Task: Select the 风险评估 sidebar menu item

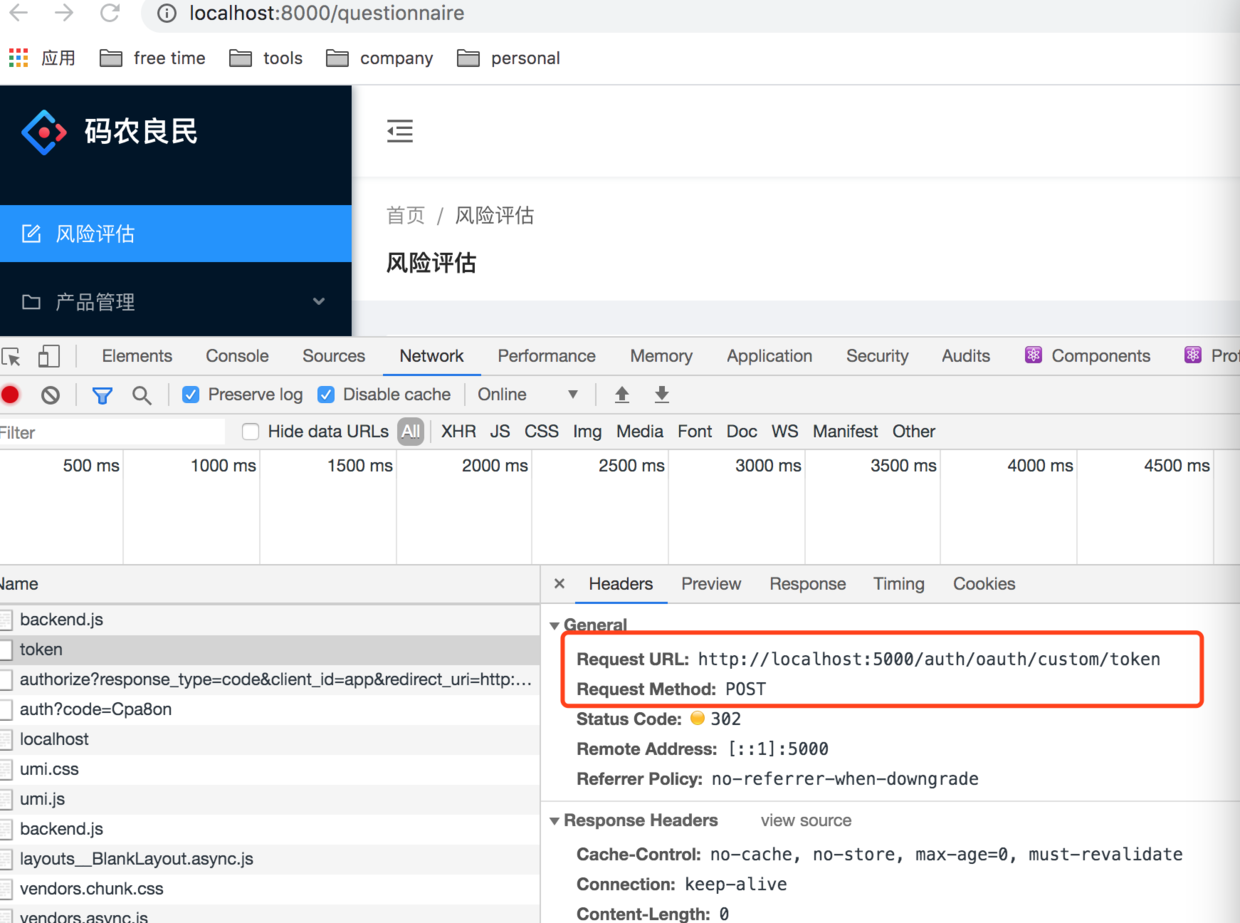Action: coord(176,234)
